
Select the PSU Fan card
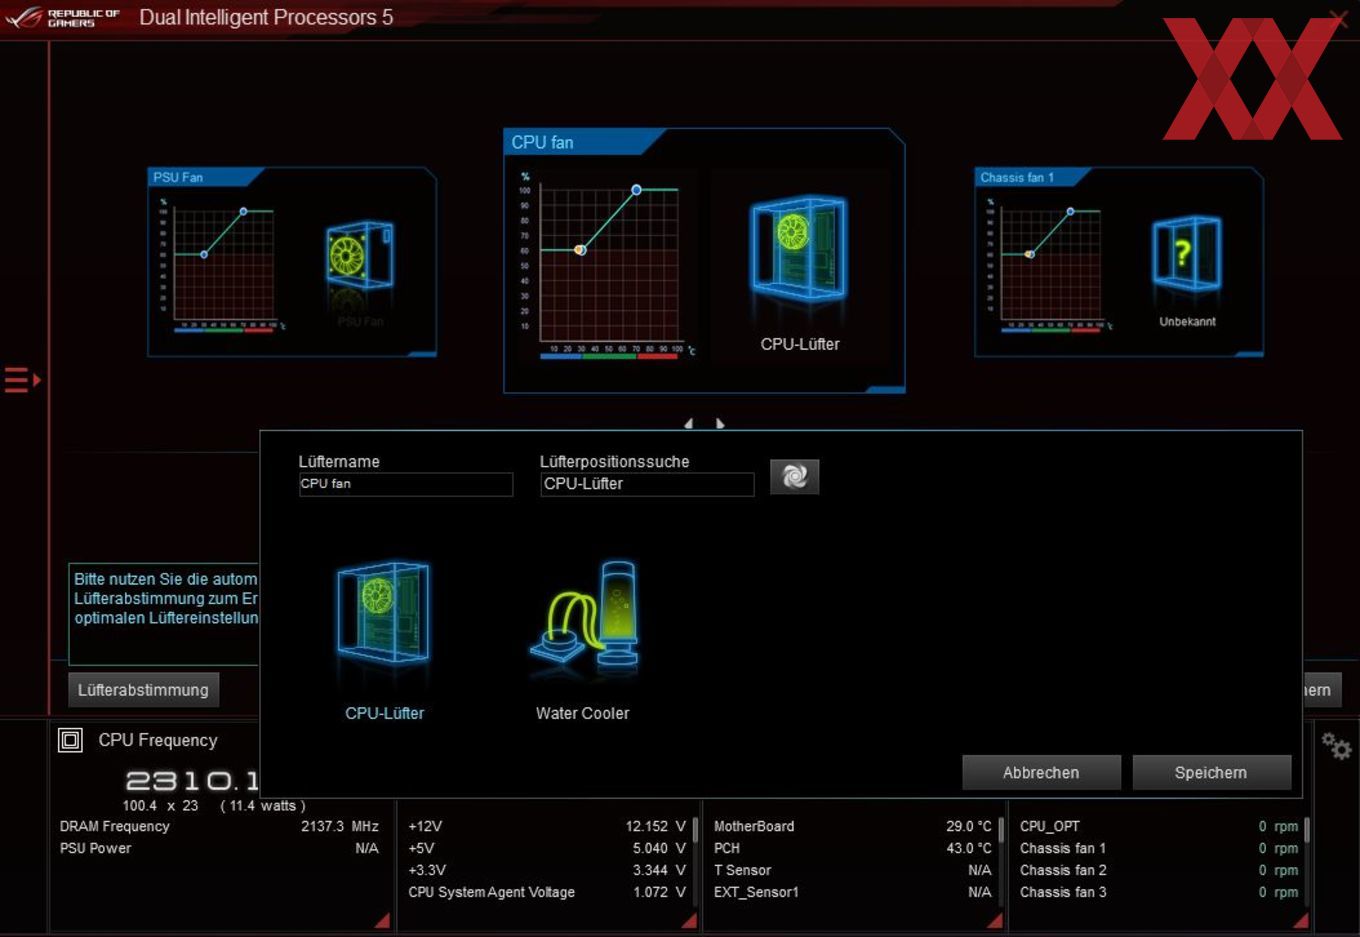(x=292, y=262)
